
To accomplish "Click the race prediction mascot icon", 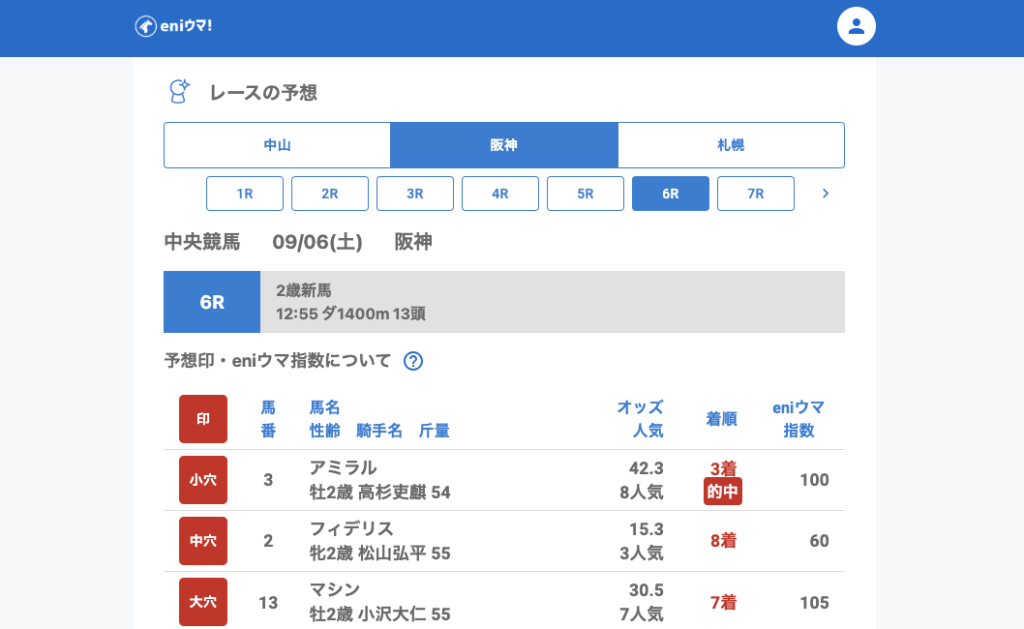I will [178, 92].
